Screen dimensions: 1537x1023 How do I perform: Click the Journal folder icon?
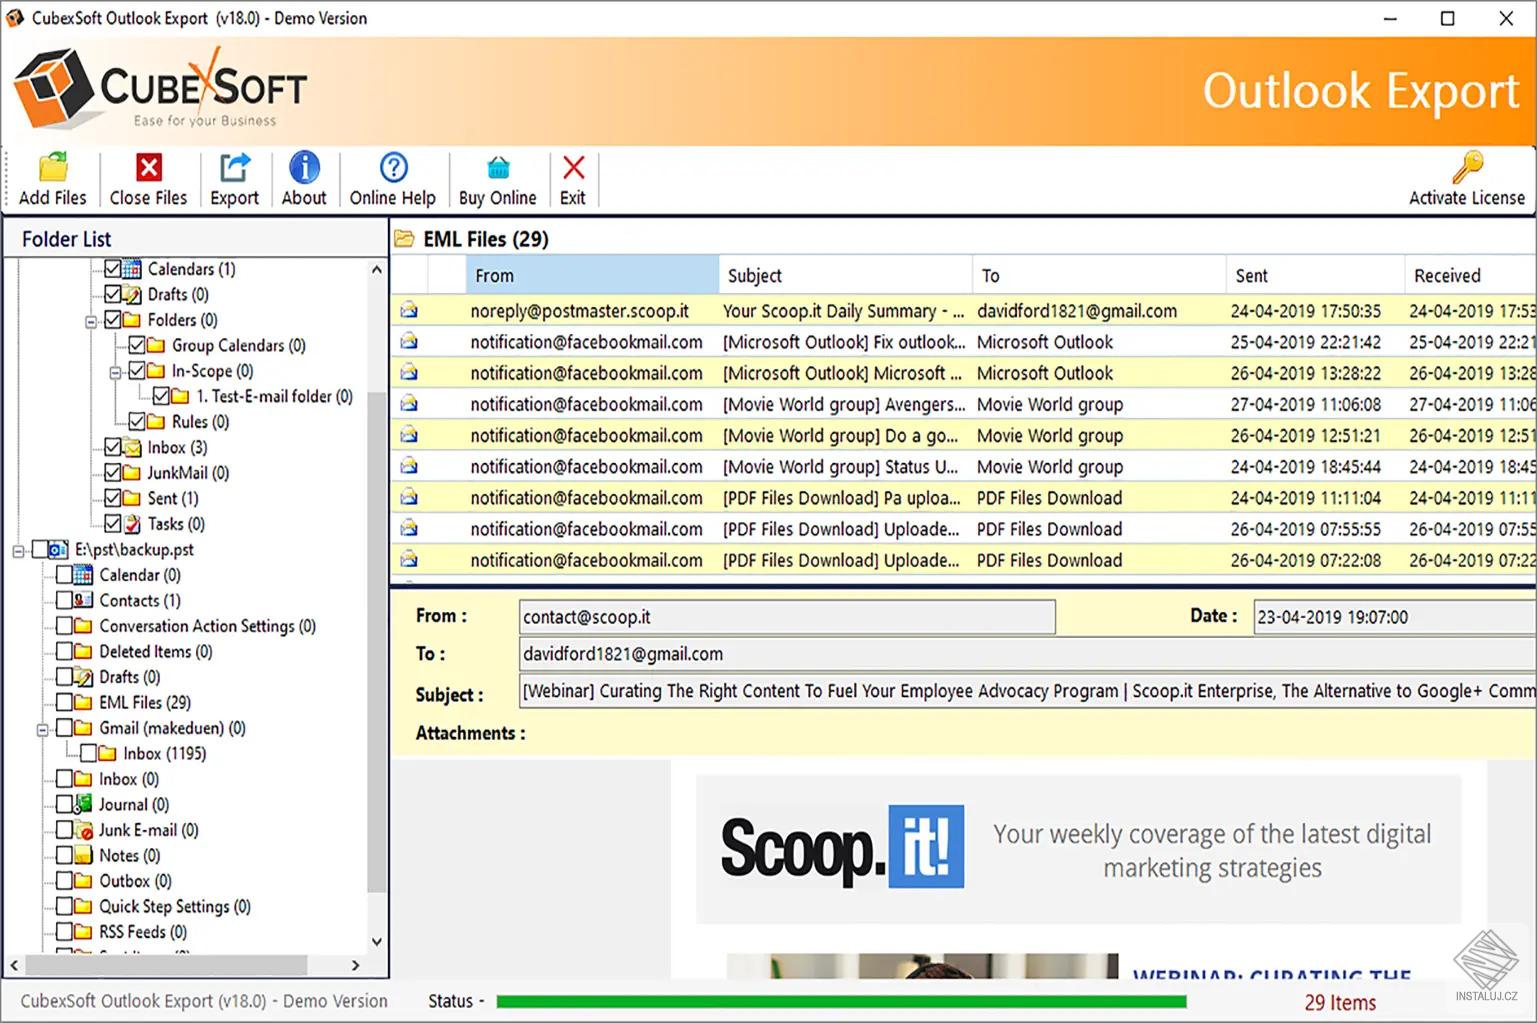pos(84,805)
